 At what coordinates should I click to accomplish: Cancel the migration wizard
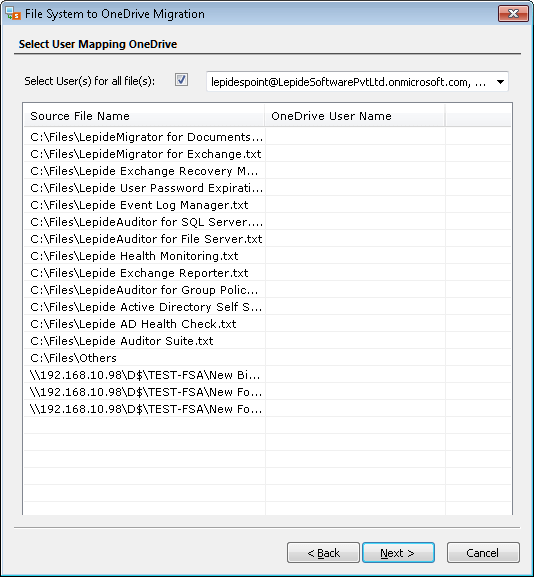(x=483, y=552)
